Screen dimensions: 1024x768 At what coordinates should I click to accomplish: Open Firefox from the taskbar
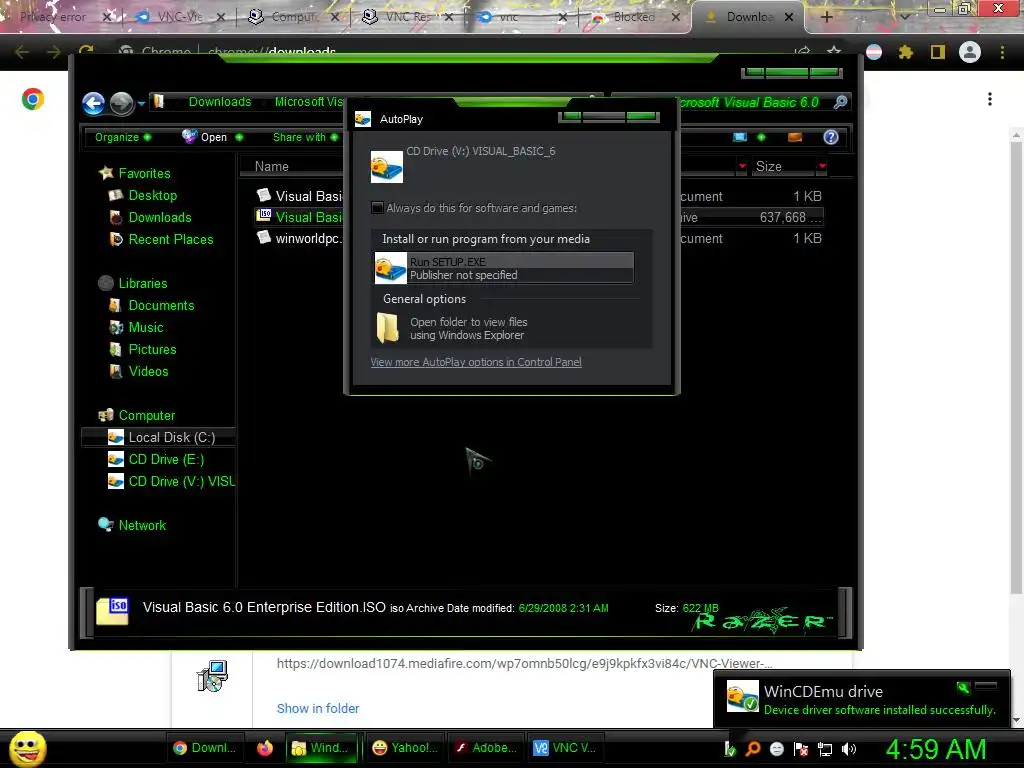(x=264, y=748)
